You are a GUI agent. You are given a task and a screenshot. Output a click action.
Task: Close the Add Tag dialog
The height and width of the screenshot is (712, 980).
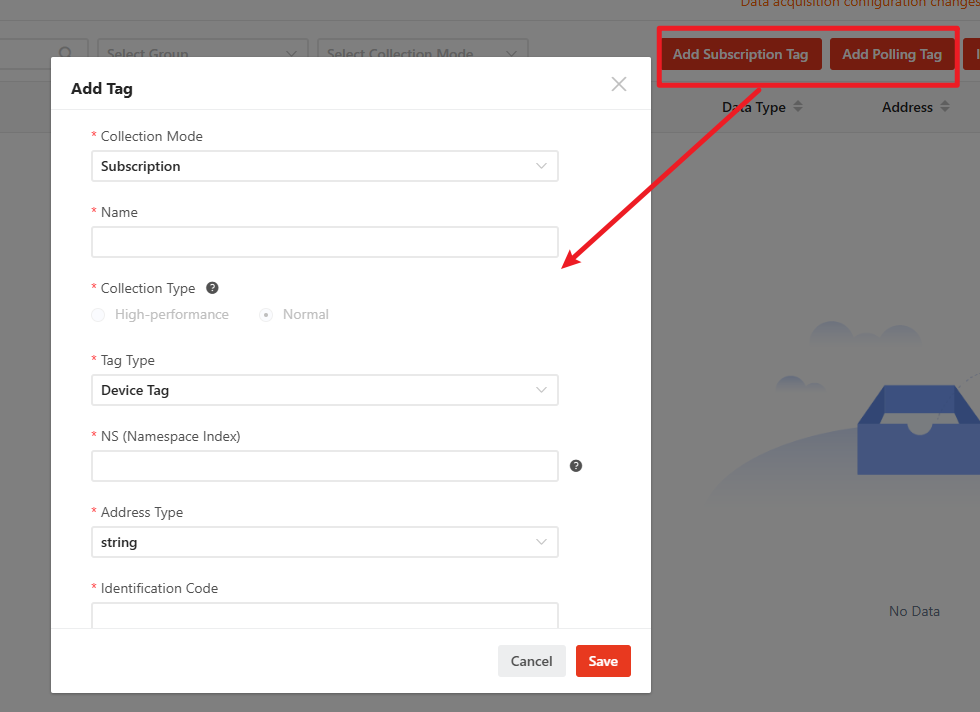(x=619, y=84)
